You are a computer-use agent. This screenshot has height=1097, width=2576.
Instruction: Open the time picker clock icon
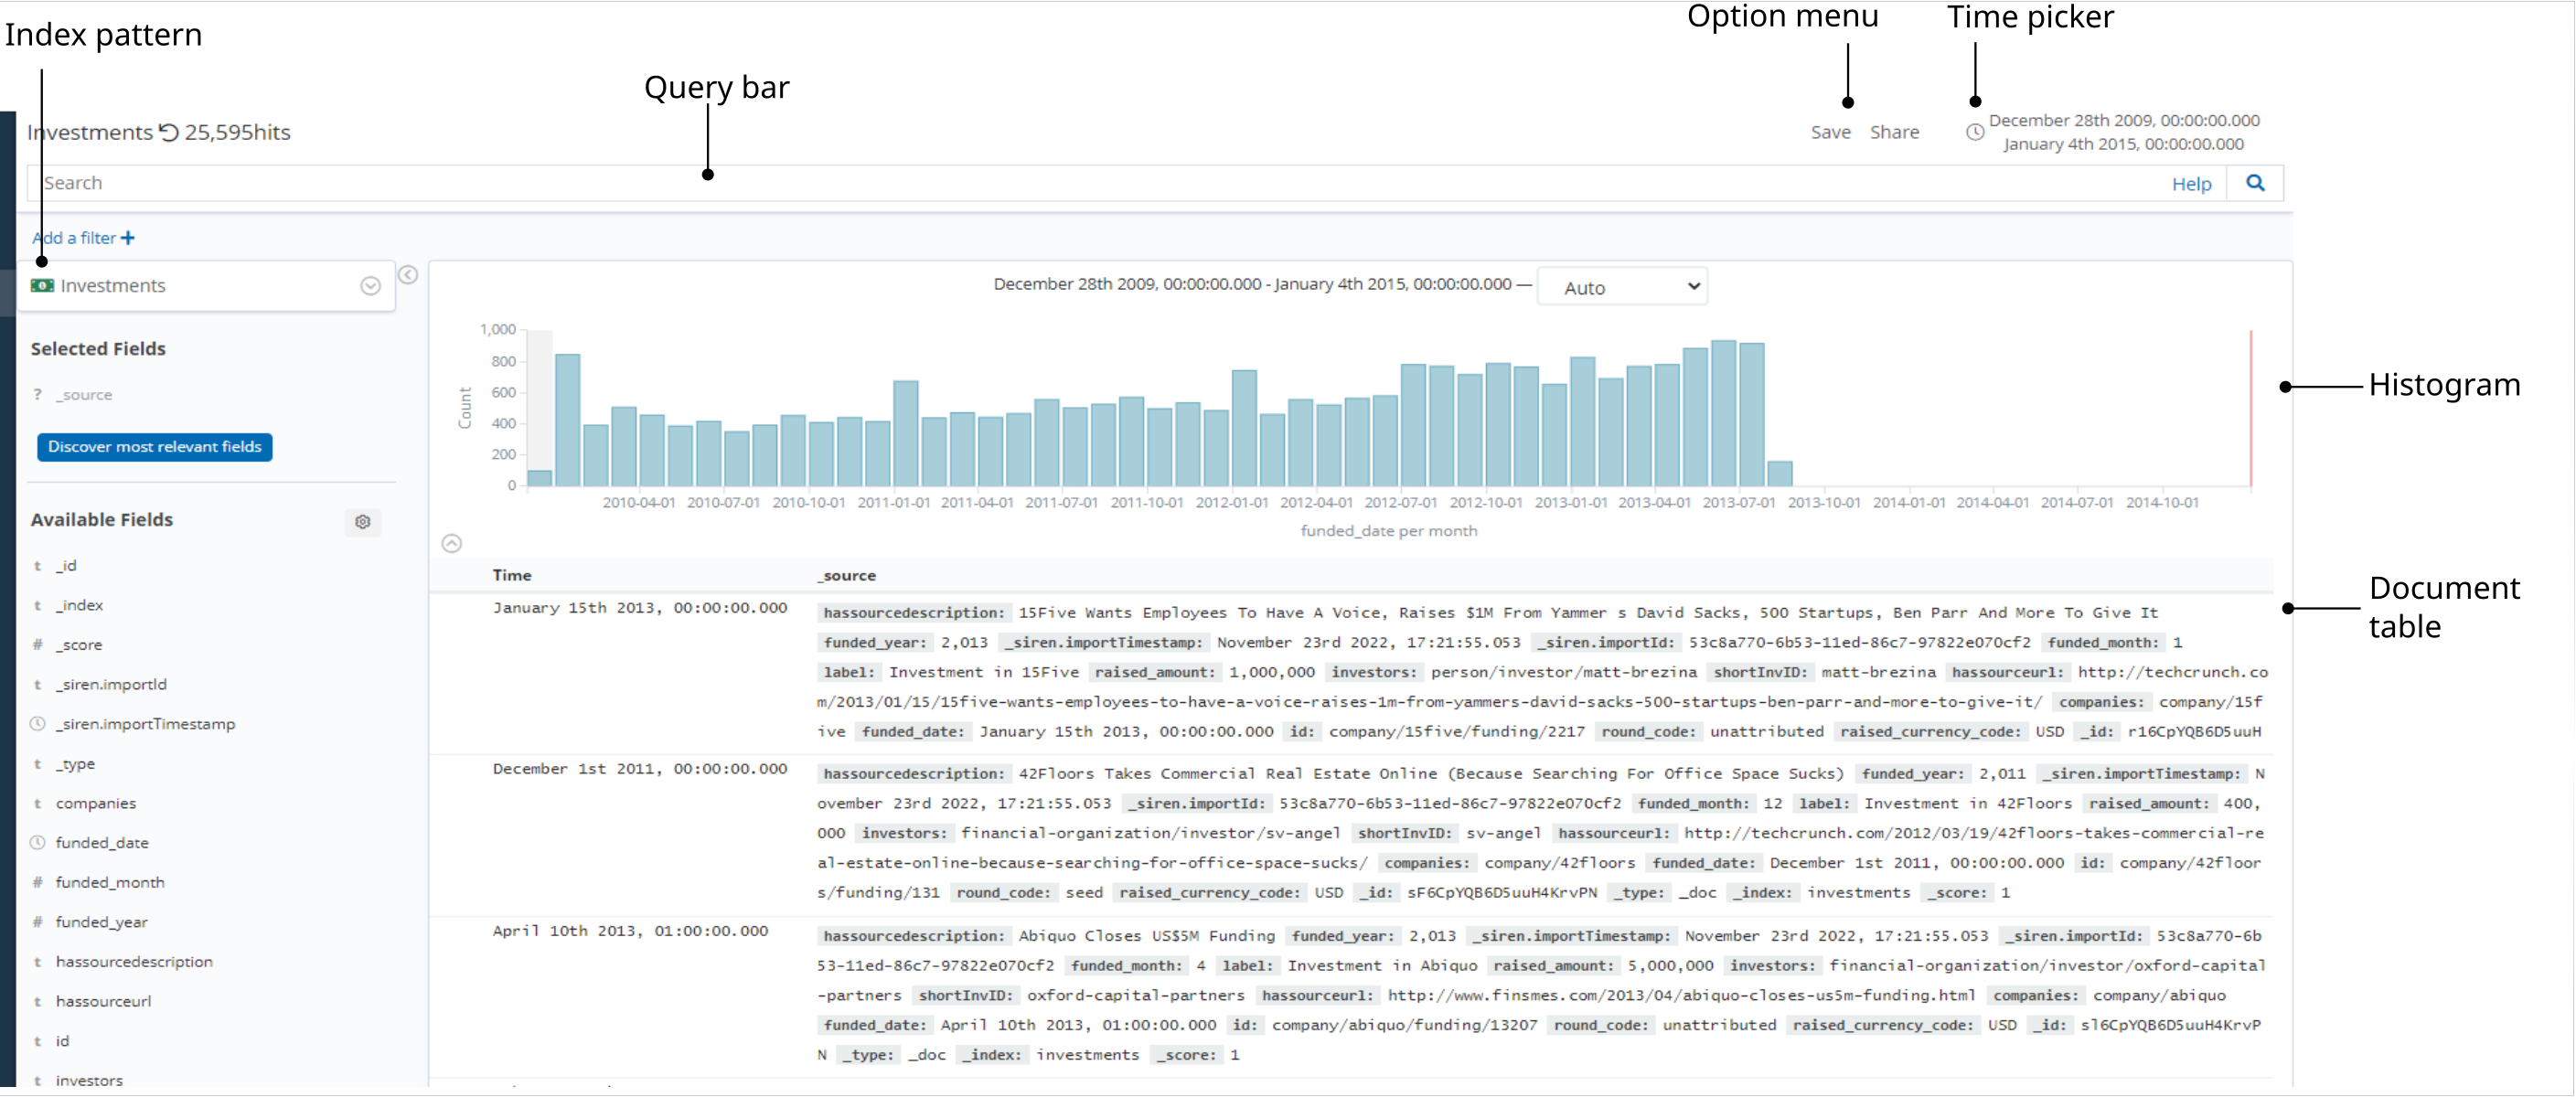[x=1974, y=132]
